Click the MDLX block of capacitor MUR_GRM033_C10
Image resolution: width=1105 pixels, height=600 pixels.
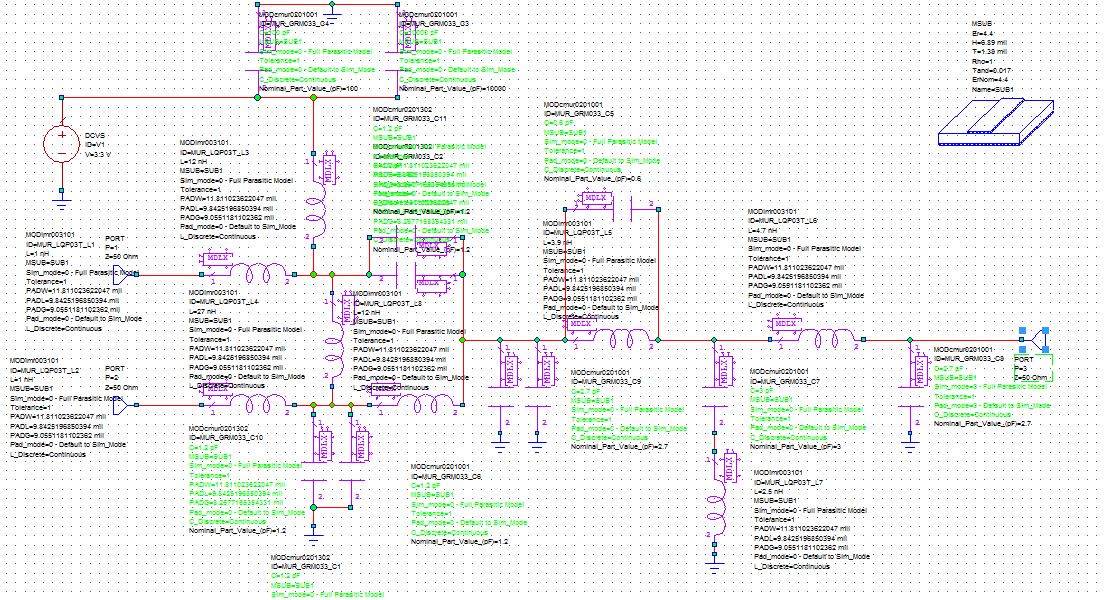tap(325, 445)
